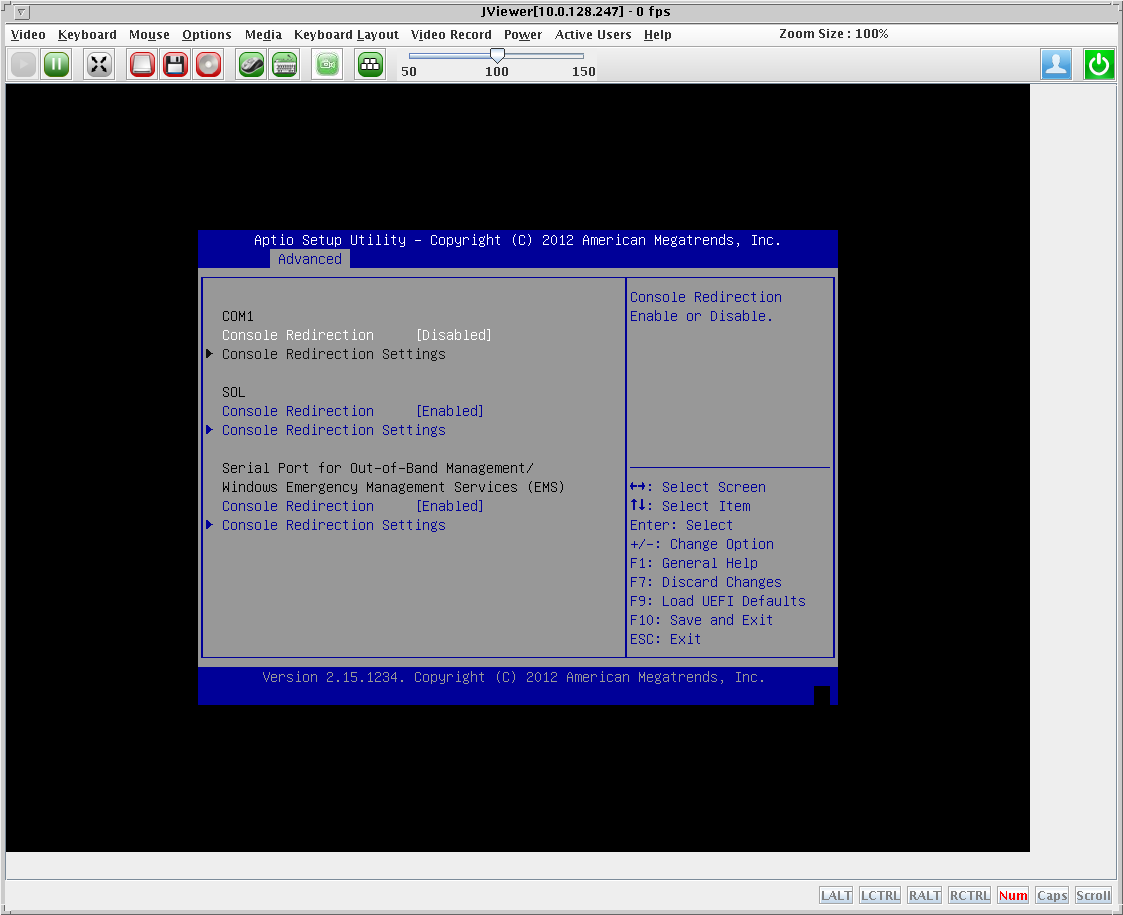Click the CD/DVD media redirection icon
This screenshot has width=1123, height=915.
coord(208,65)
